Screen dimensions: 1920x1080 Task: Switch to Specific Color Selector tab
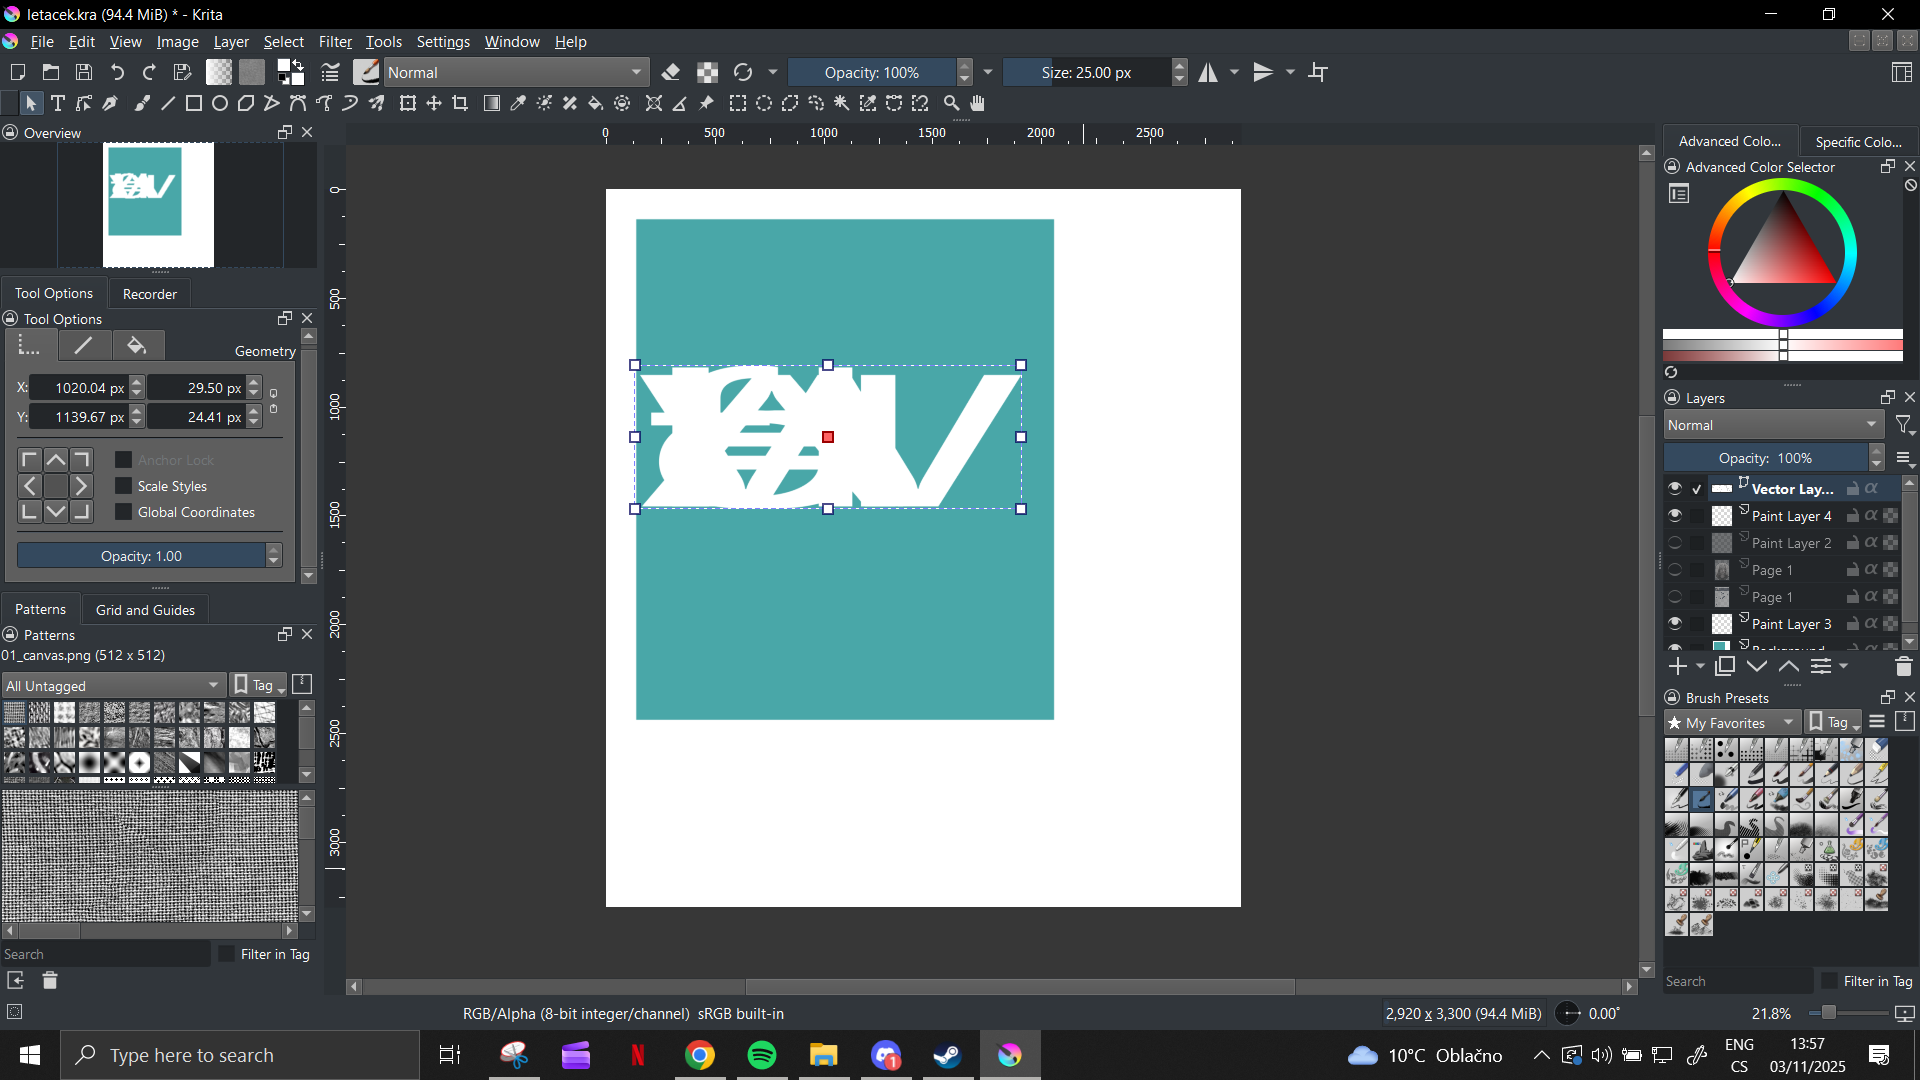point(1858,142)
